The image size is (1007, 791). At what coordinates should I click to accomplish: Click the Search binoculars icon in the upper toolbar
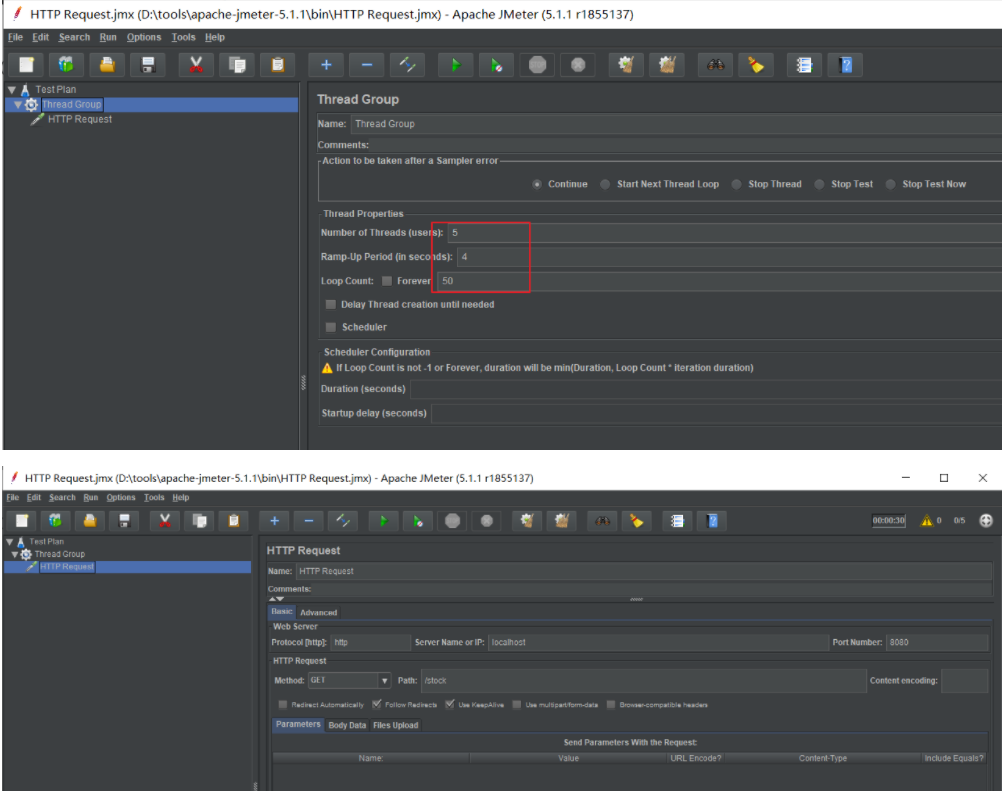point(715,65)
